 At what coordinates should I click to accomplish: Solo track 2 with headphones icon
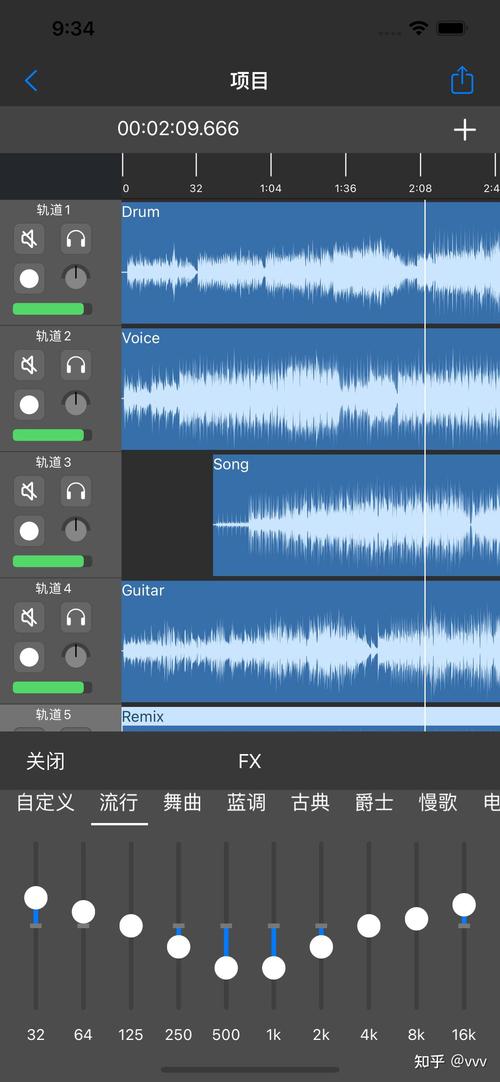(76, 365)
